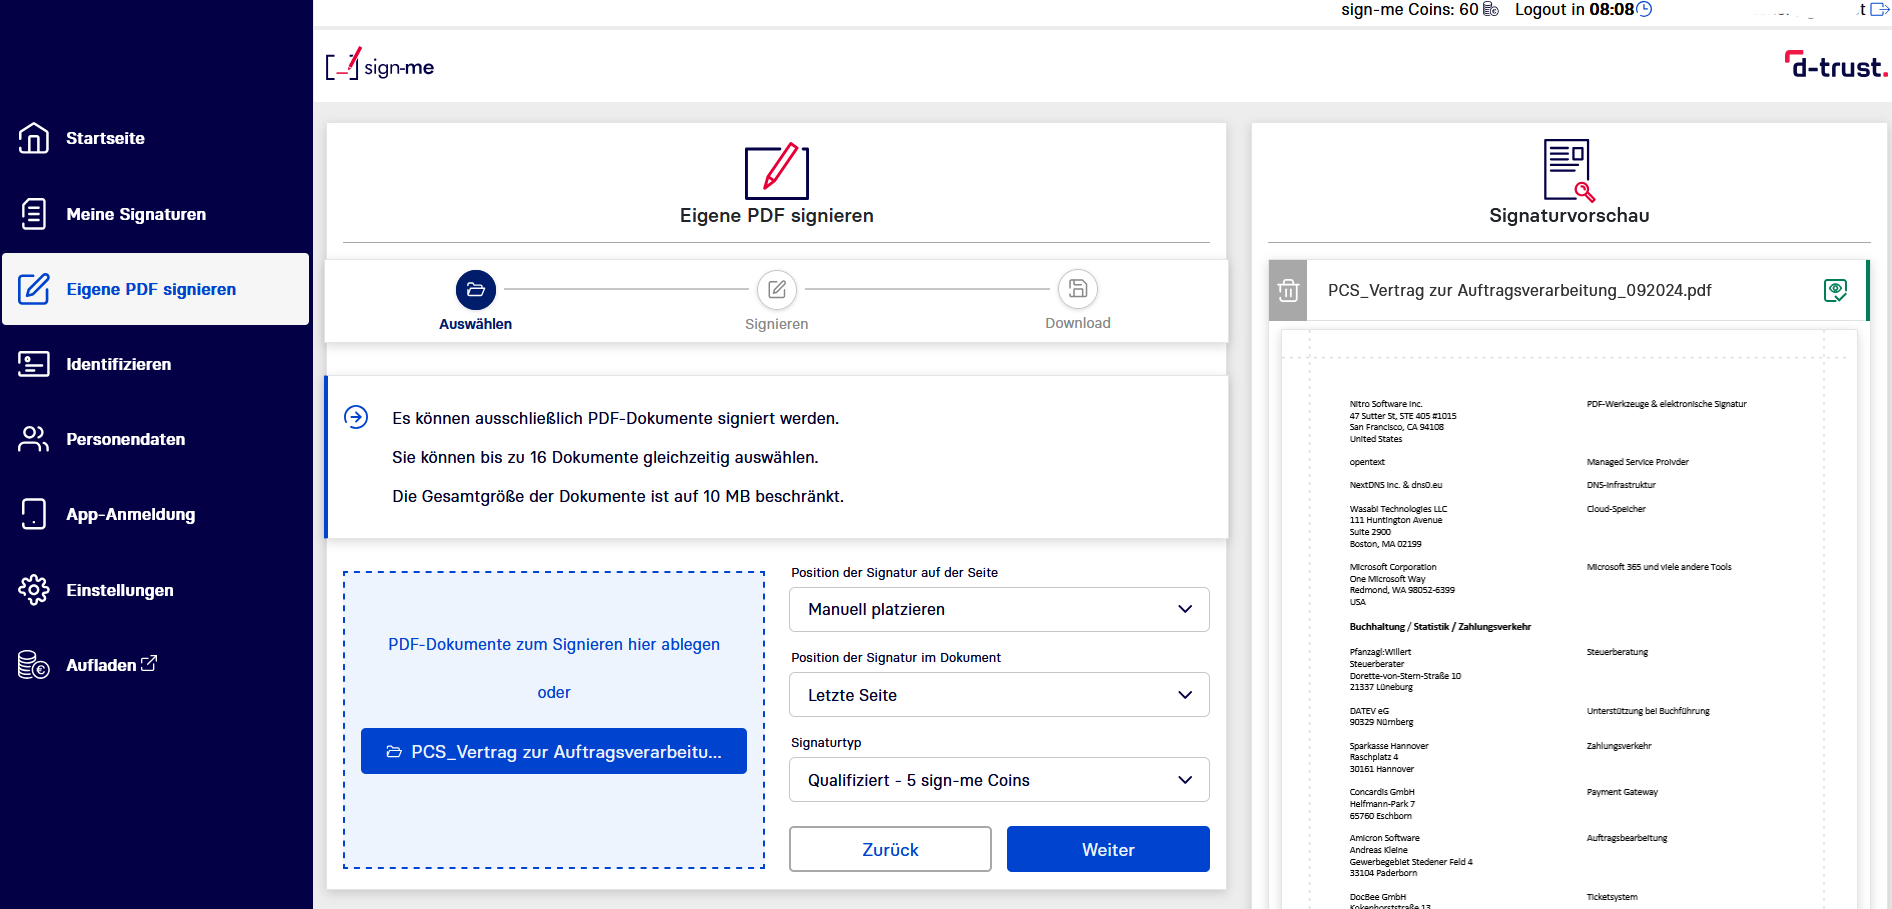Open the signature page position dropdown
This screenshot has width=1892, height=909.
point(999,609)
